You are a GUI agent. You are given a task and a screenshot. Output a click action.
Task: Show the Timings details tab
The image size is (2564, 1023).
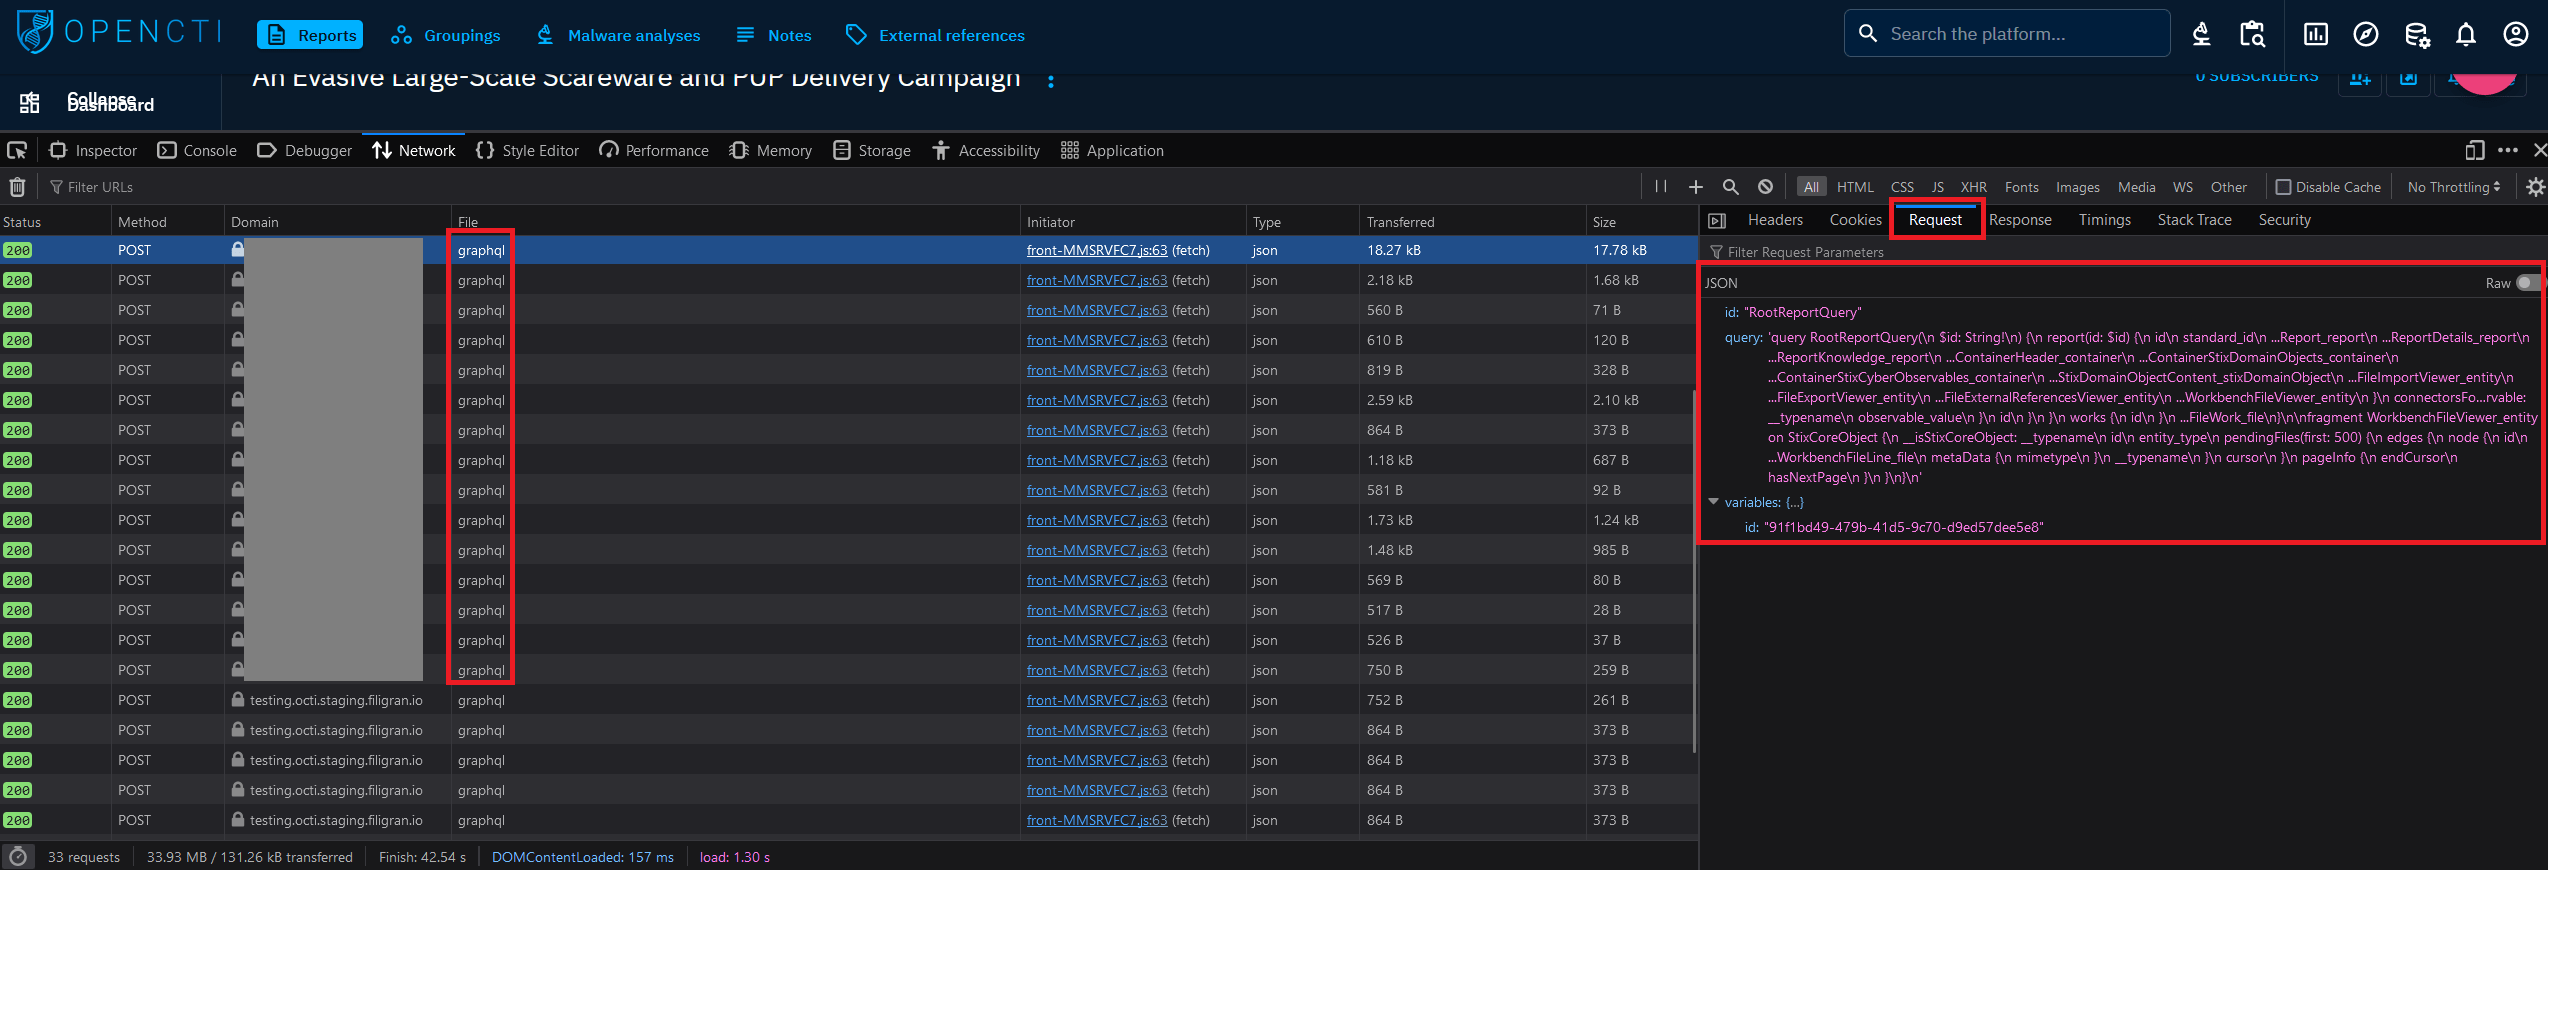click(2104, 220)
